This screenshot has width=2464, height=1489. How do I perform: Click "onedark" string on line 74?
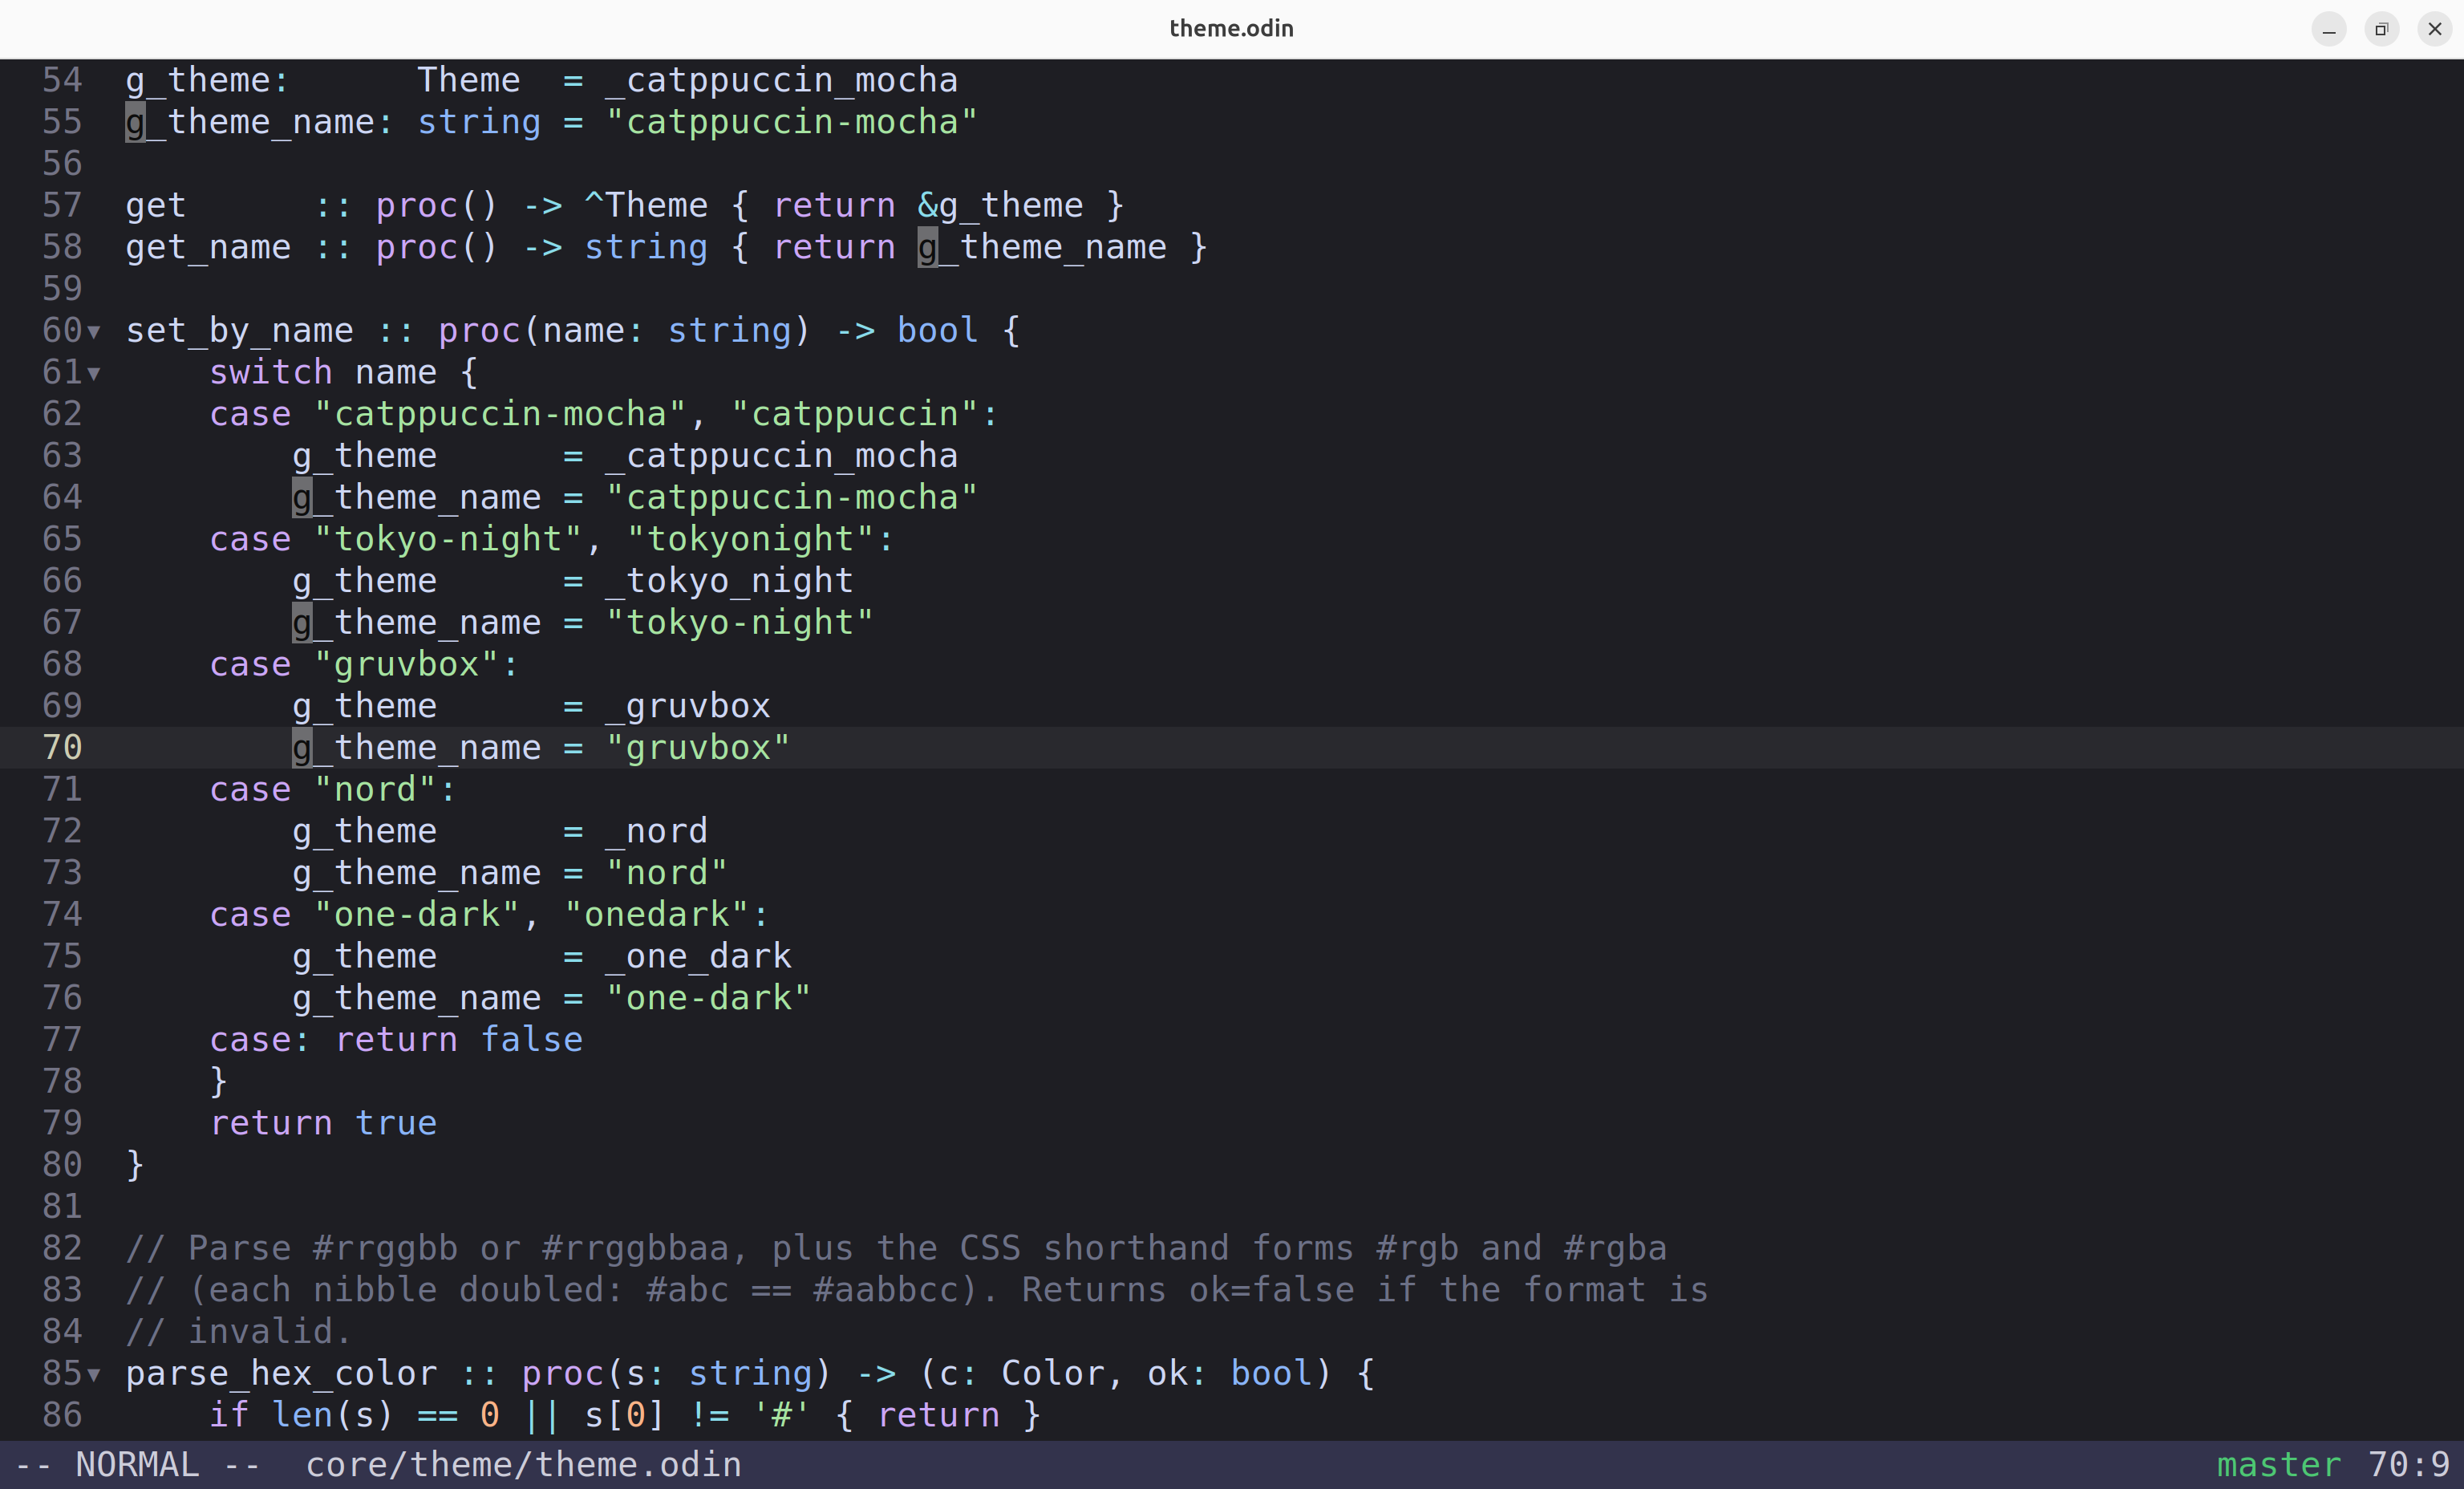(x=656, y=914)
